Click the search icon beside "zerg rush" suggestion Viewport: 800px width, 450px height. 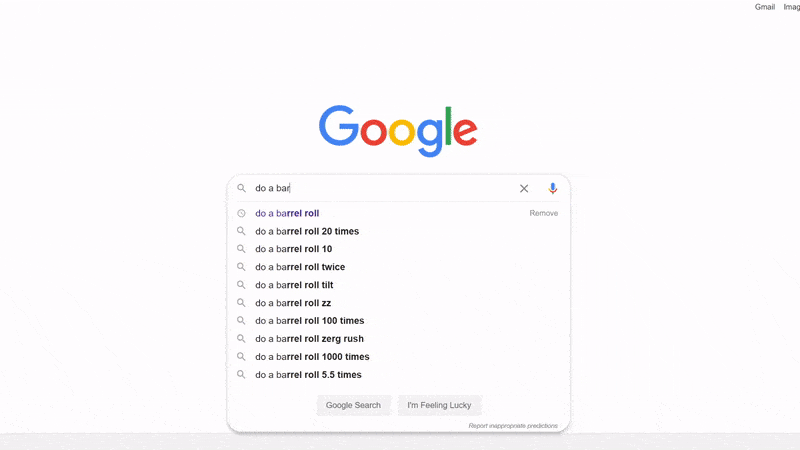[241, 339]
